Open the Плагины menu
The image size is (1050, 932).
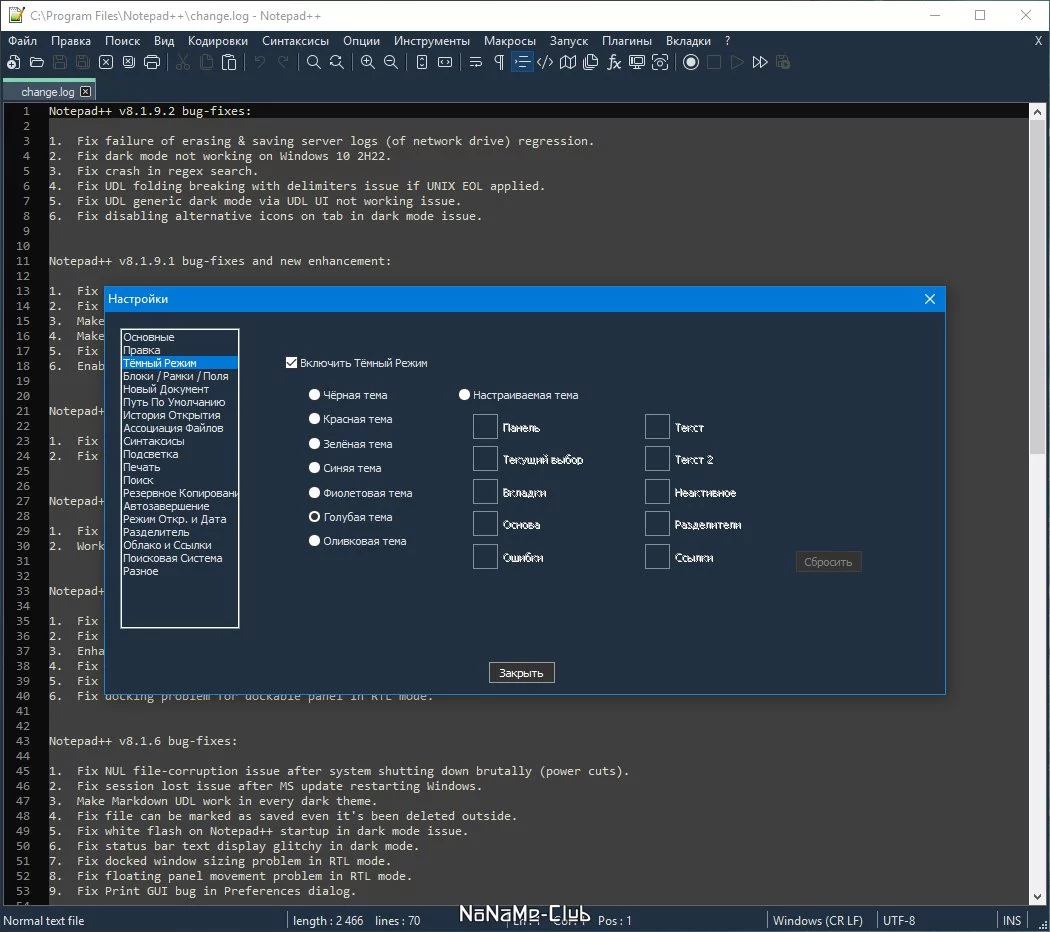(627, 41)
